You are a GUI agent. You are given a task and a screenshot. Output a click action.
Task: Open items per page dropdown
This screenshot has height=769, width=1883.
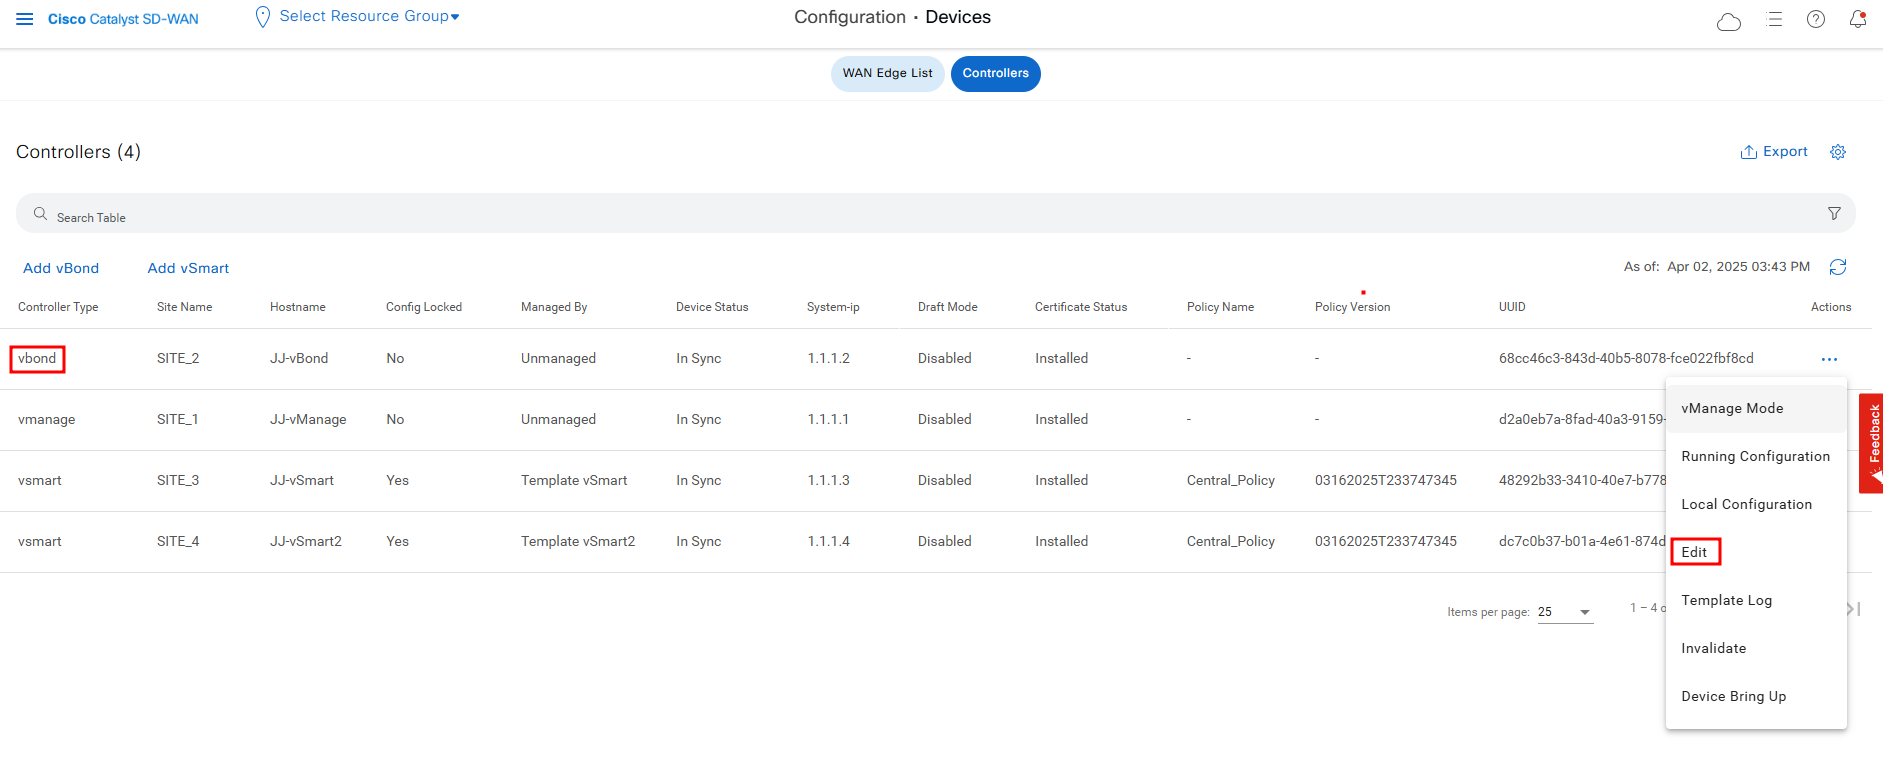1566,612
